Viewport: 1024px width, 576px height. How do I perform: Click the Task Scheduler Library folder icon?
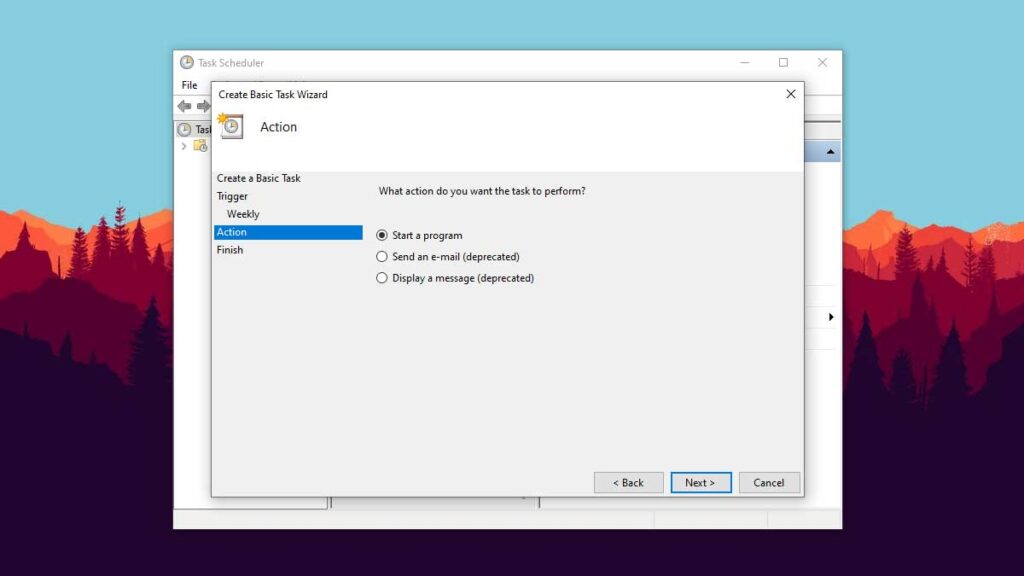(x=200, y=146)
